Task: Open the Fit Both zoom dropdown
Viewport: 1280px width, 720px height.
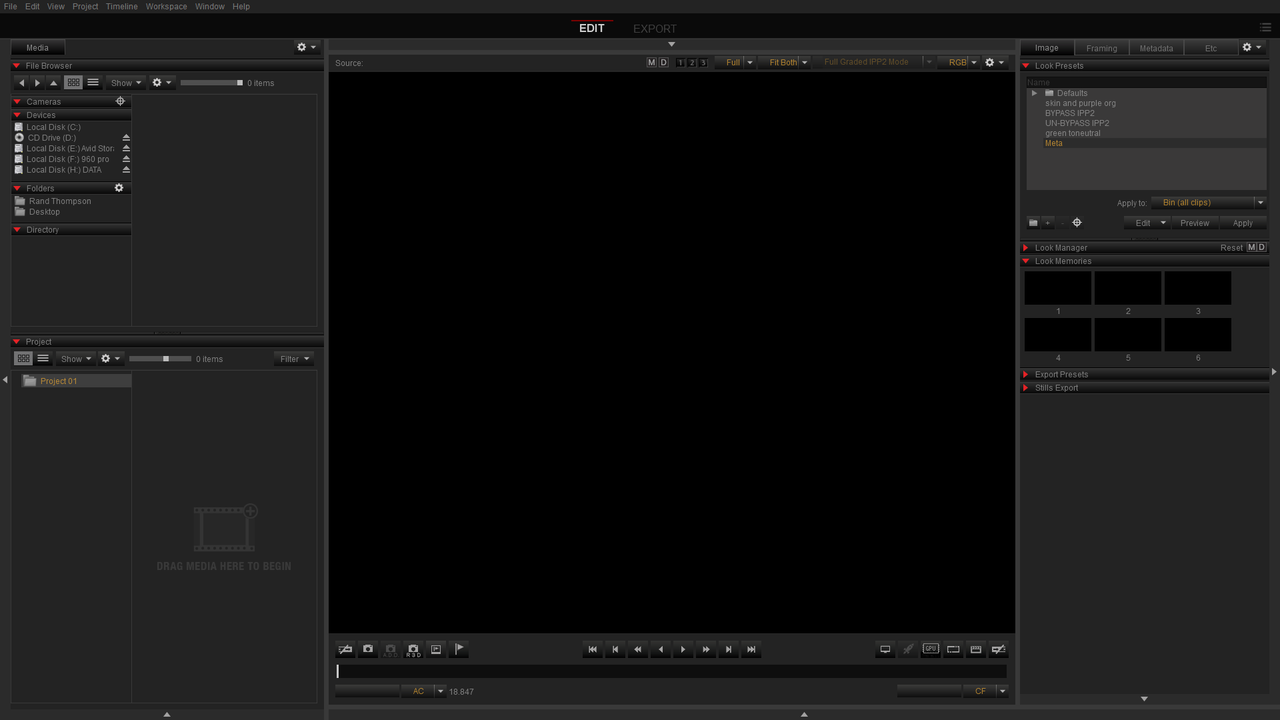Action: tap(787, 62)
